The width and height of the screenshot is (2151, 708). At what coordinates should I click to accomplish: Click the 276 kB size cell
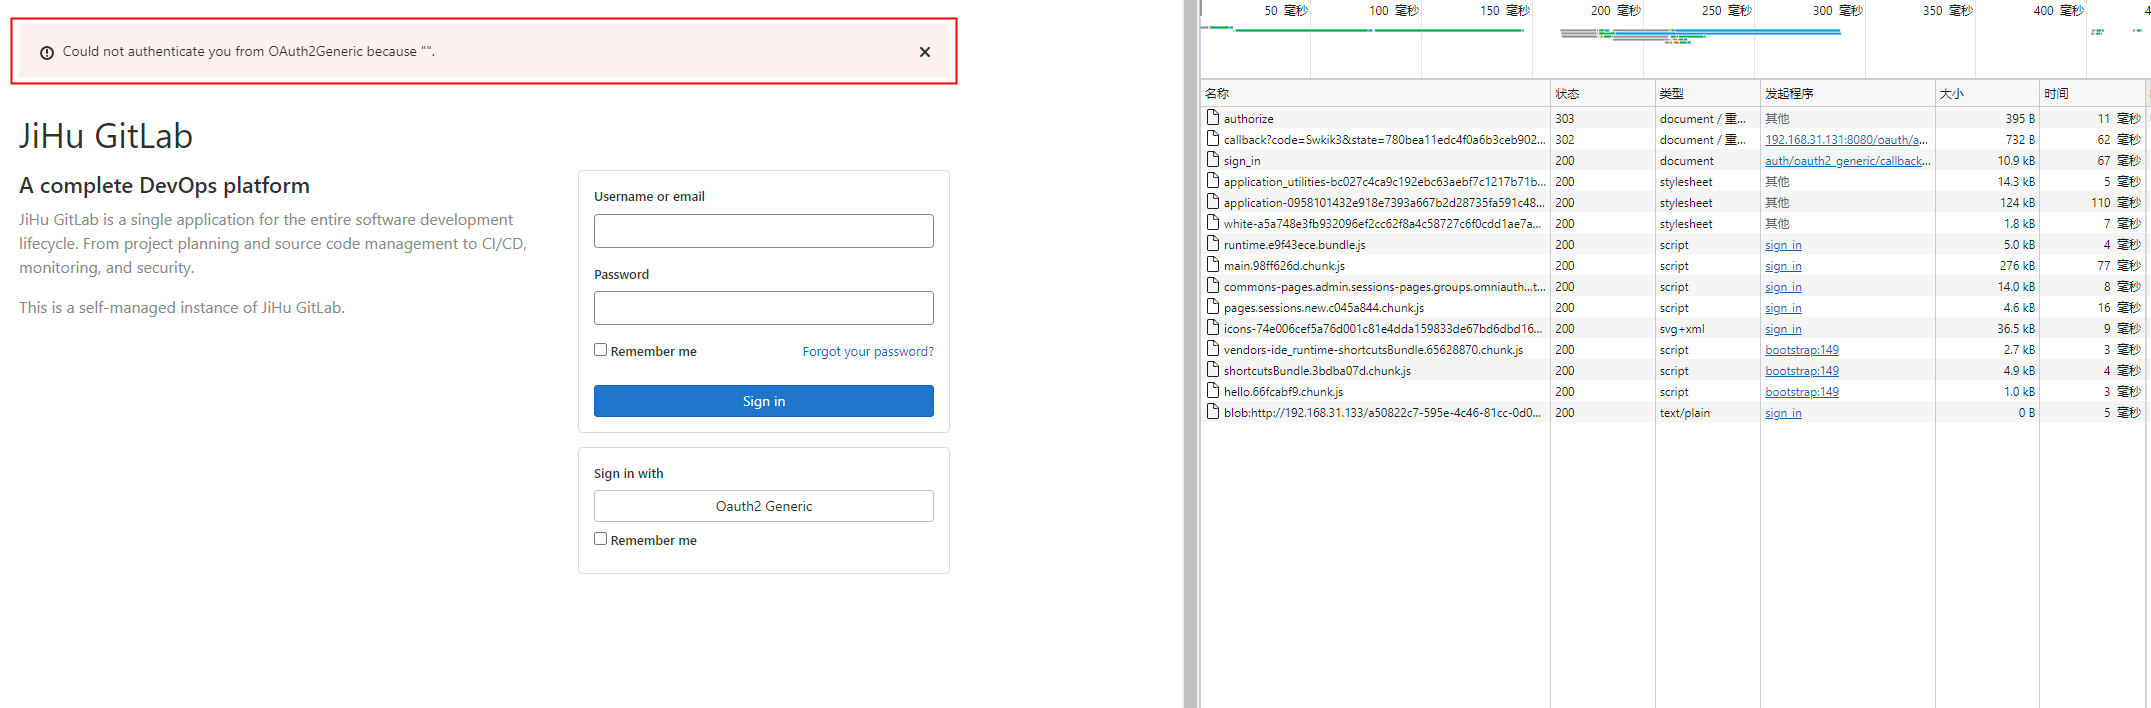tap(2017, 266)
